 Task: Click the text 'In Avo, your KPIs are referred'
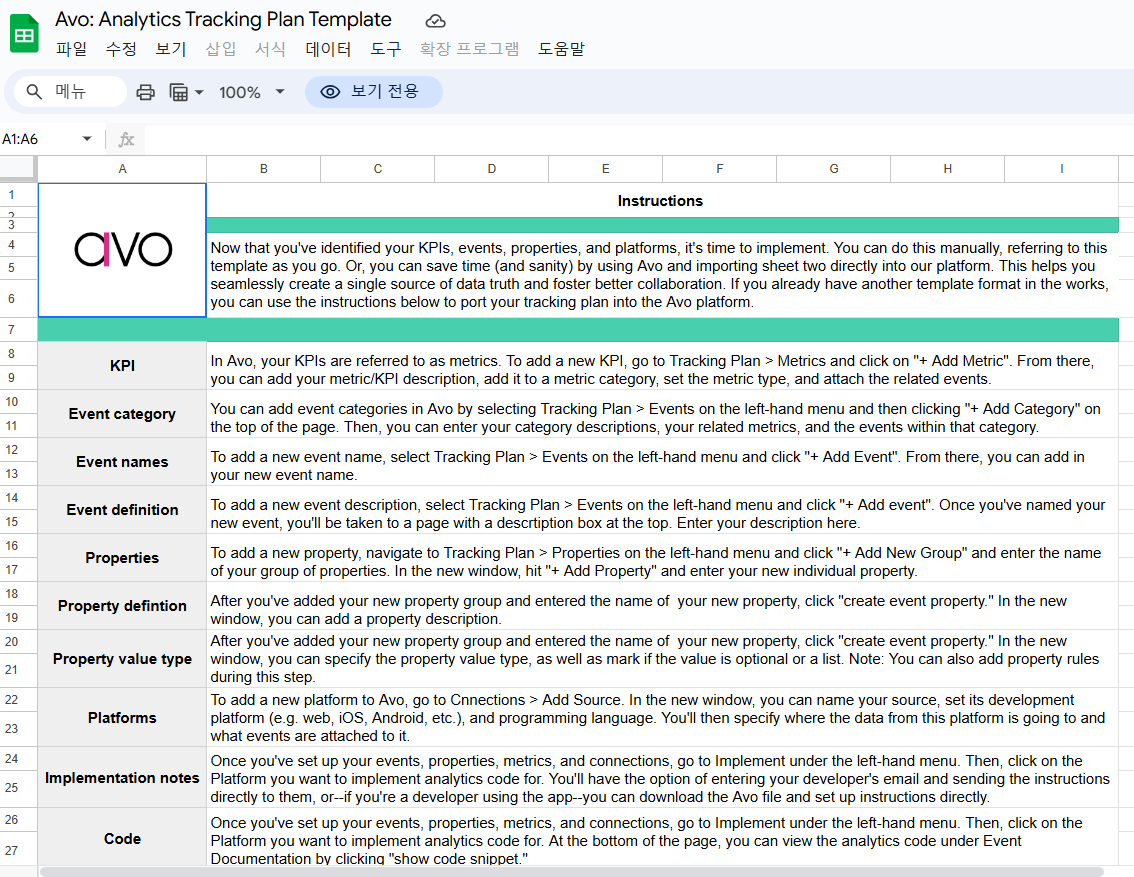[x=652, y=370]
